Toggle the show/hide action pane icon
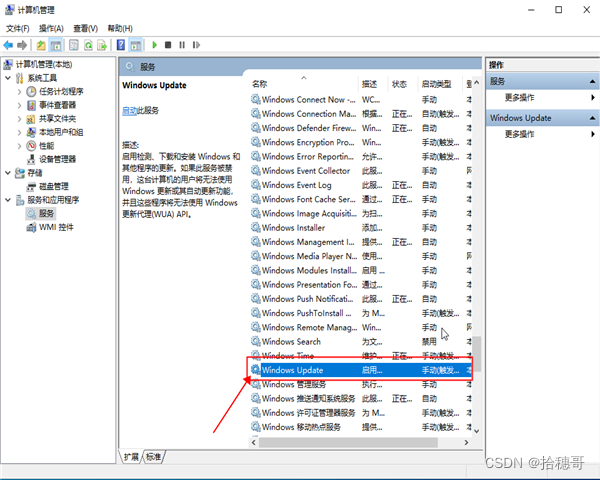Viewport: 600px width, 480px height. (x=135, y=45)
